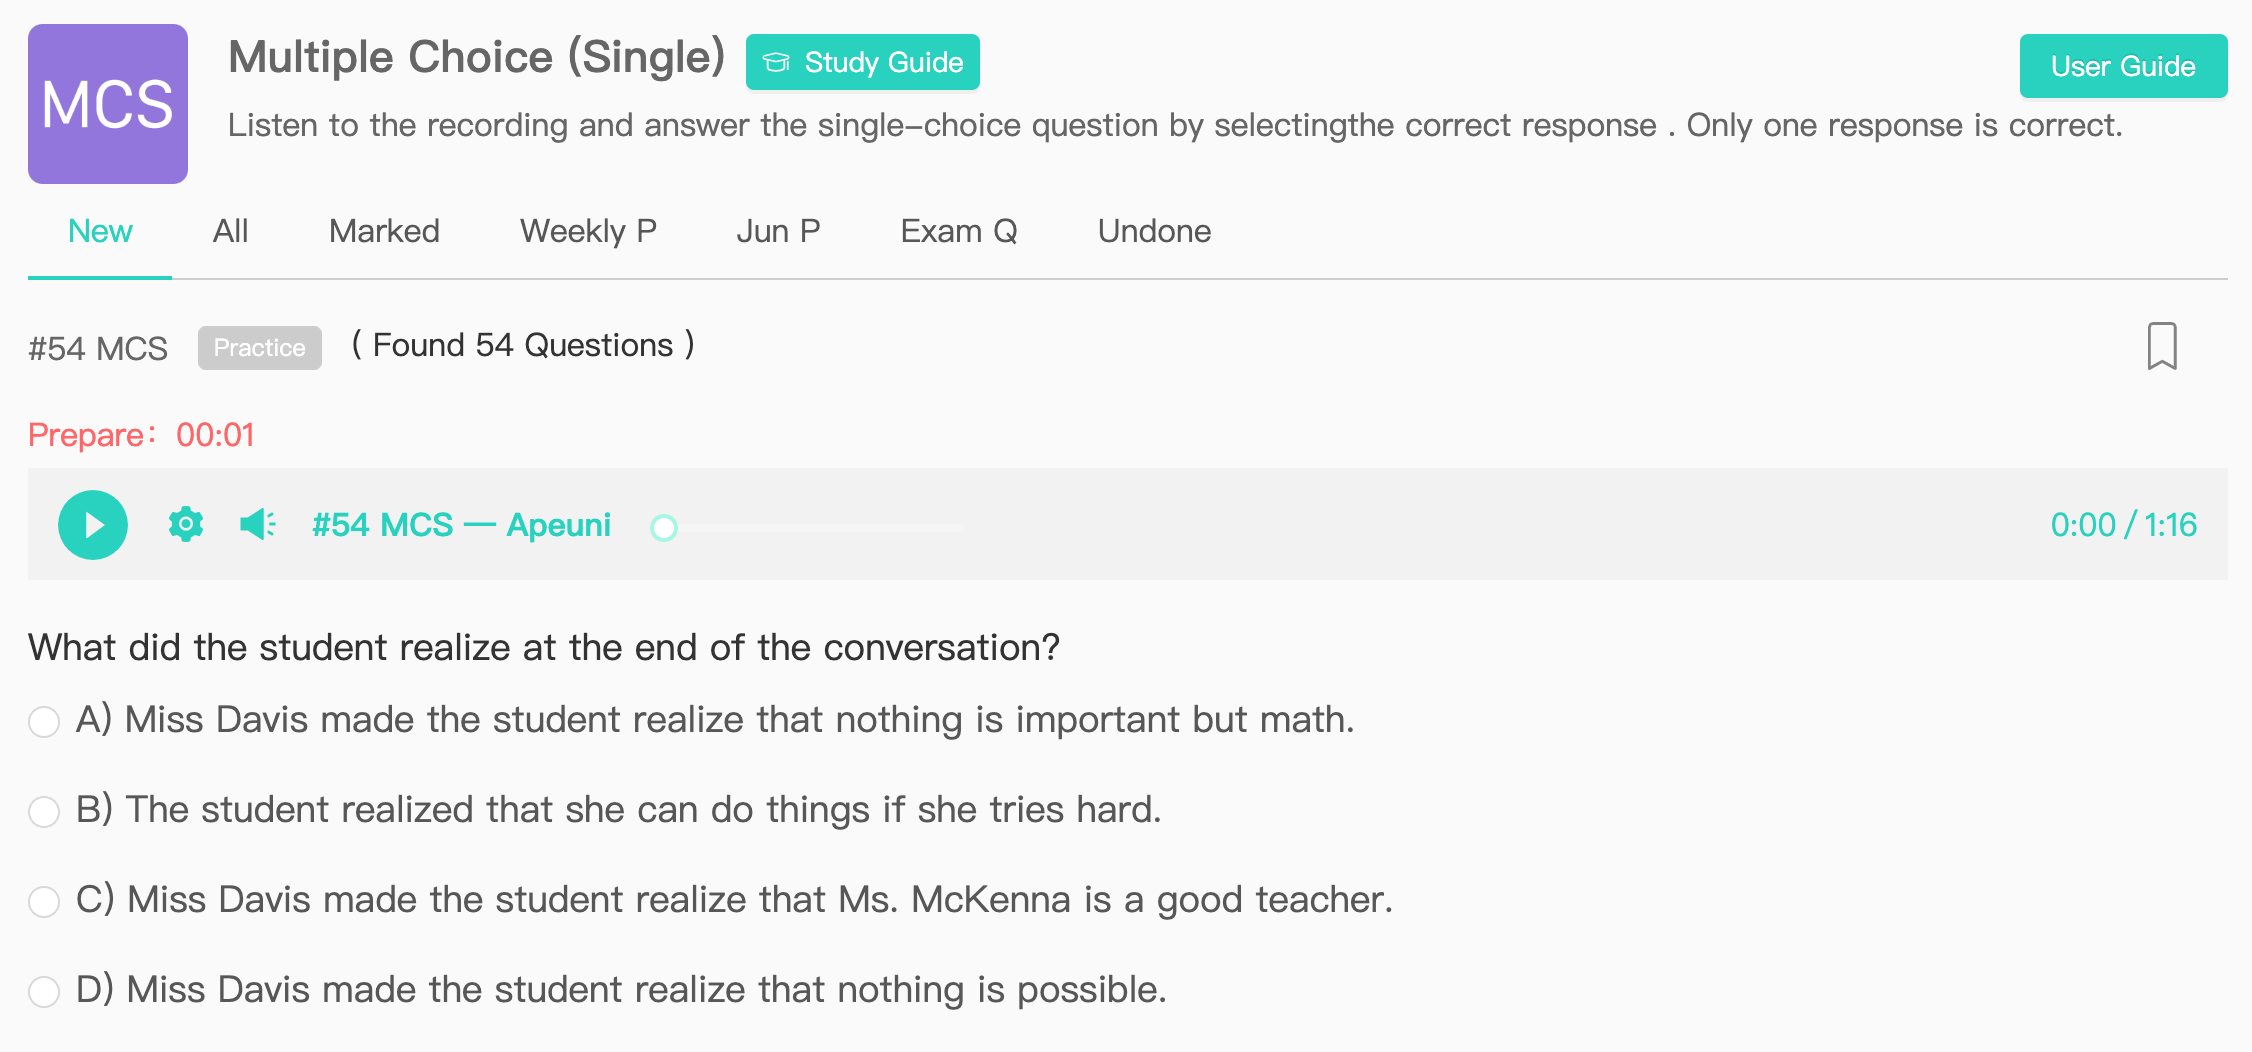Choose option D nothing is possible
Screen dimensions: 2252x1052
point(44,991)
